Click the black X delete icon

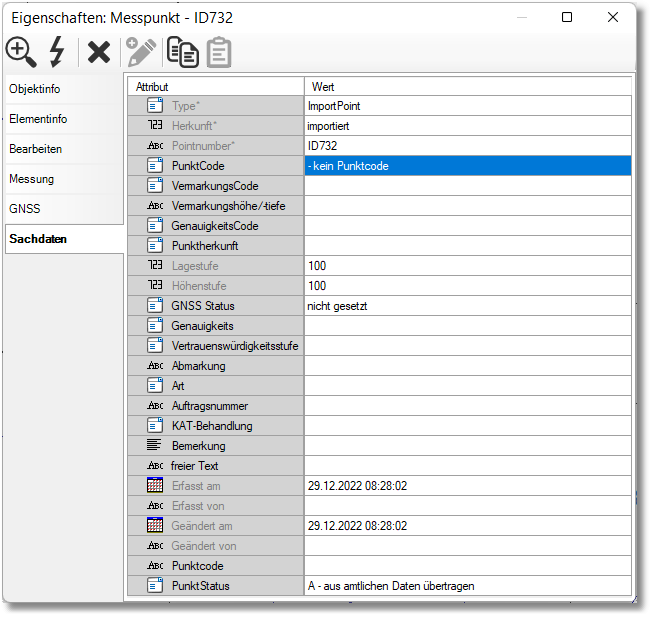[x=99, y=52]
